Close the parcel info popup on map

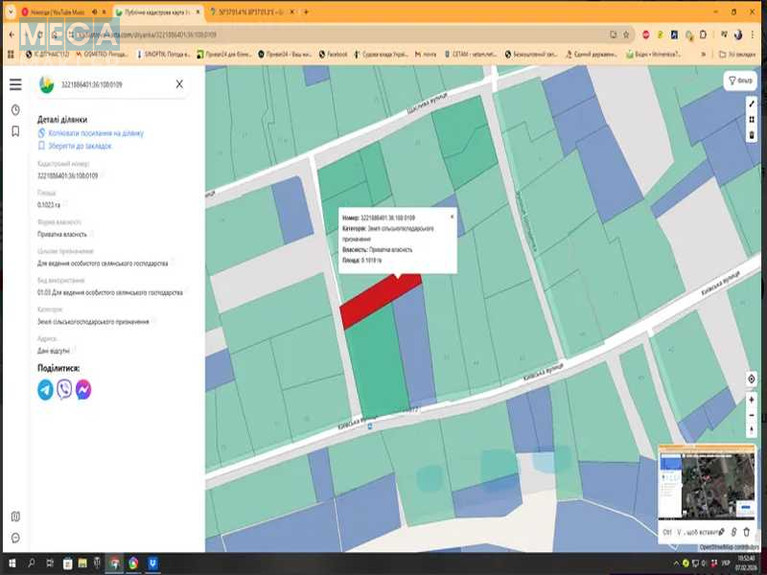click(x=451, y=215)
